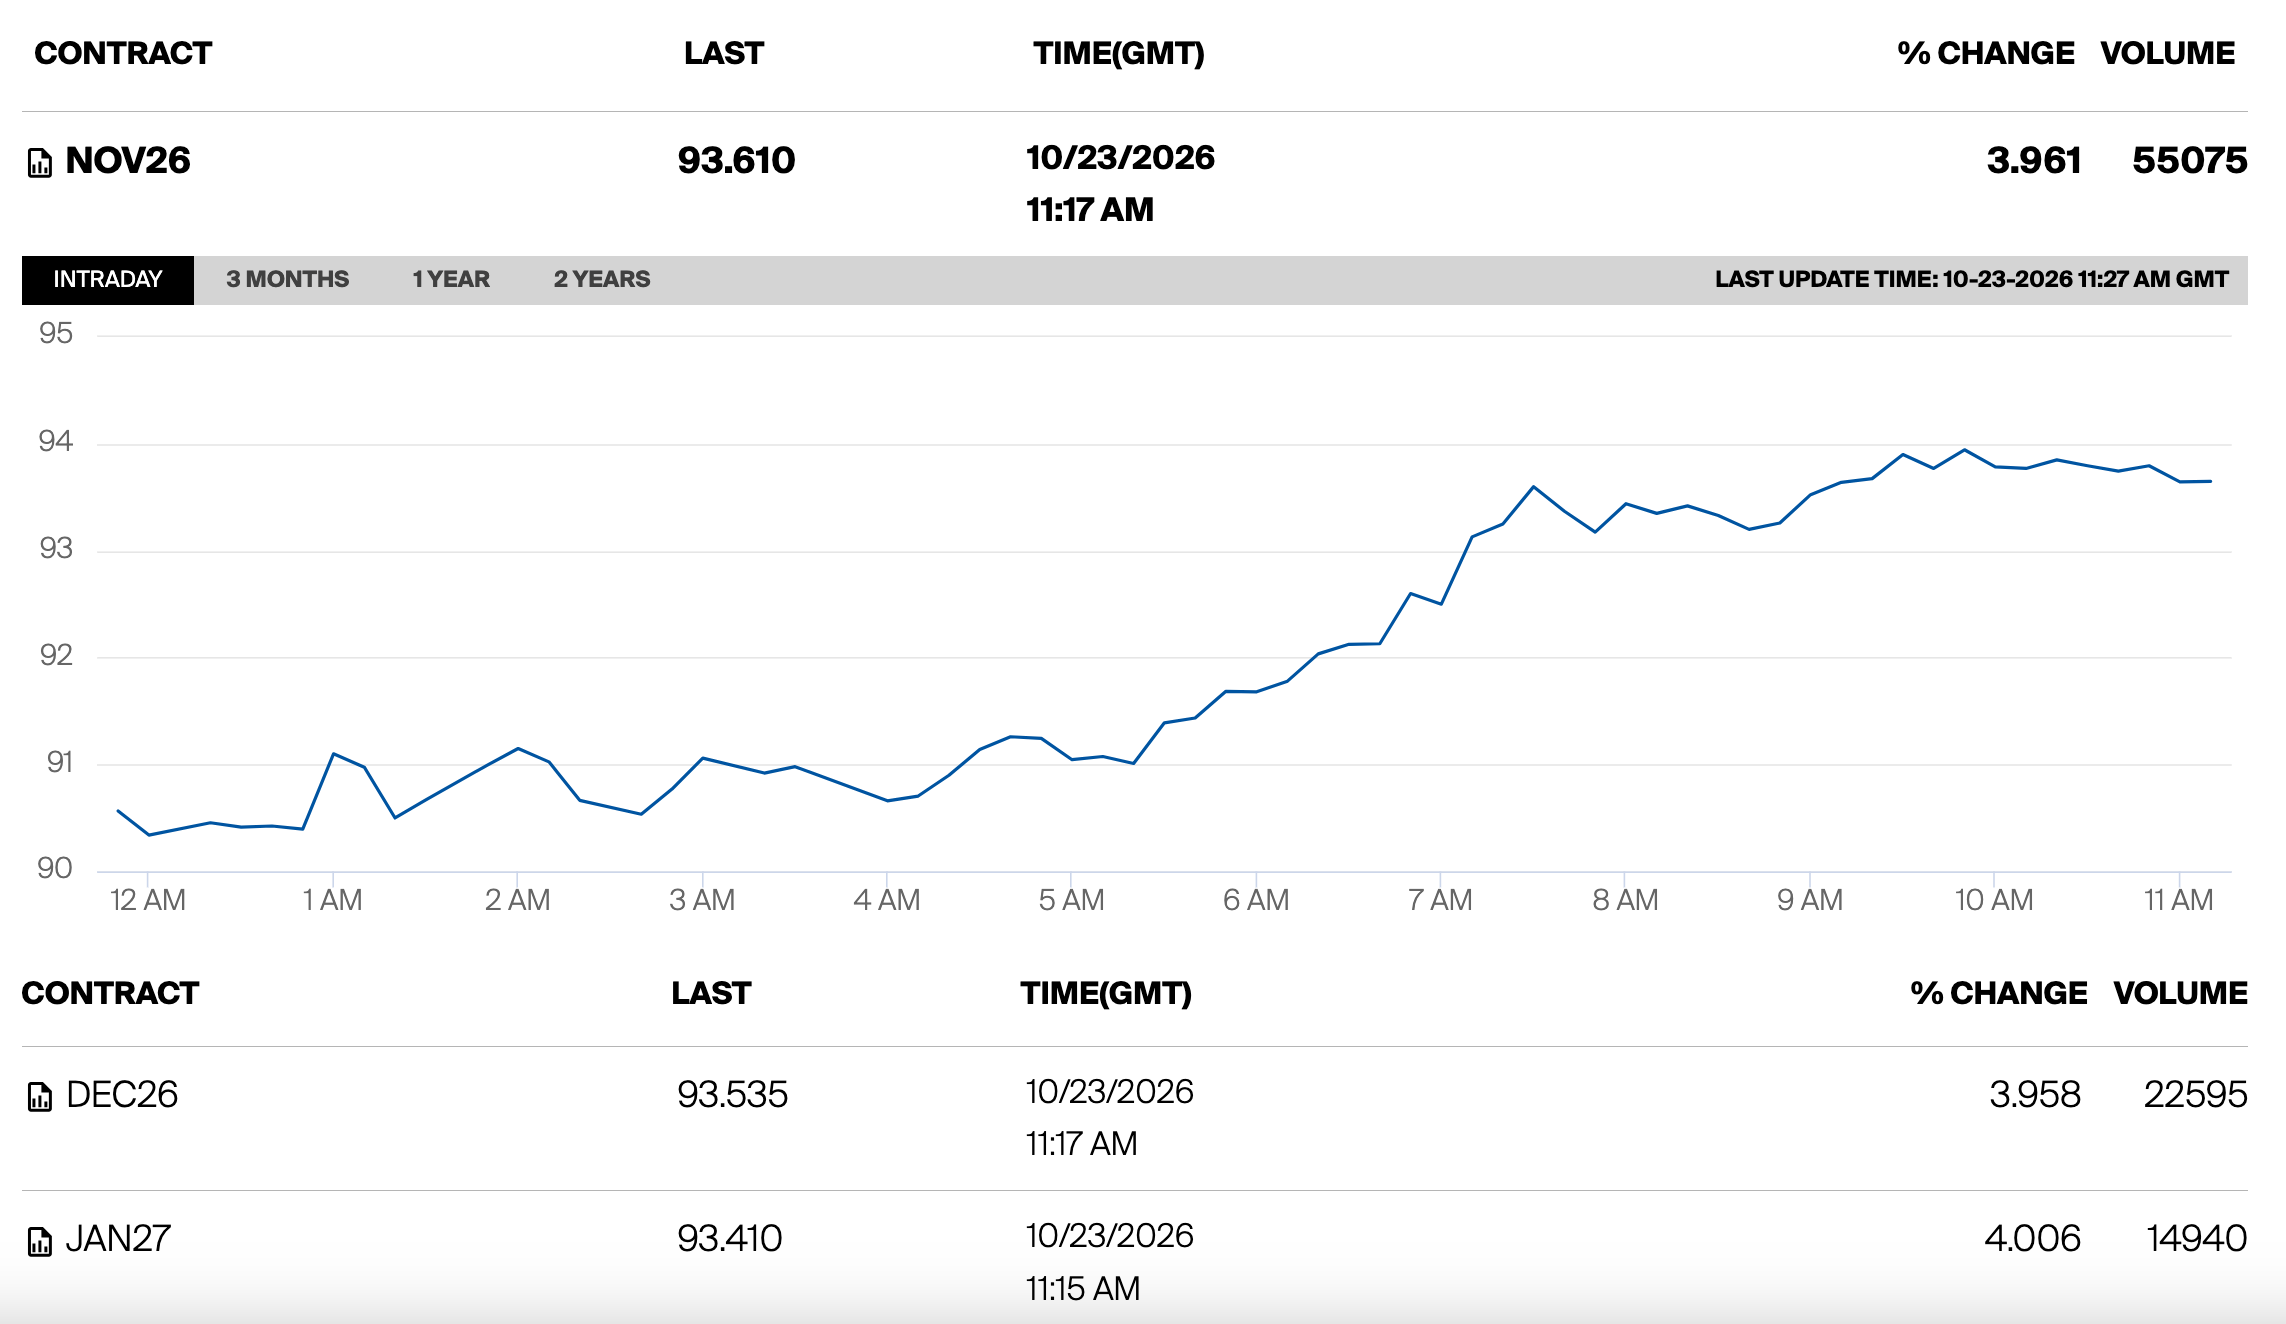This screenshot has width=2286, height=1324.
Task: Open the NOV26 contract
Action: tap(128, 160)
